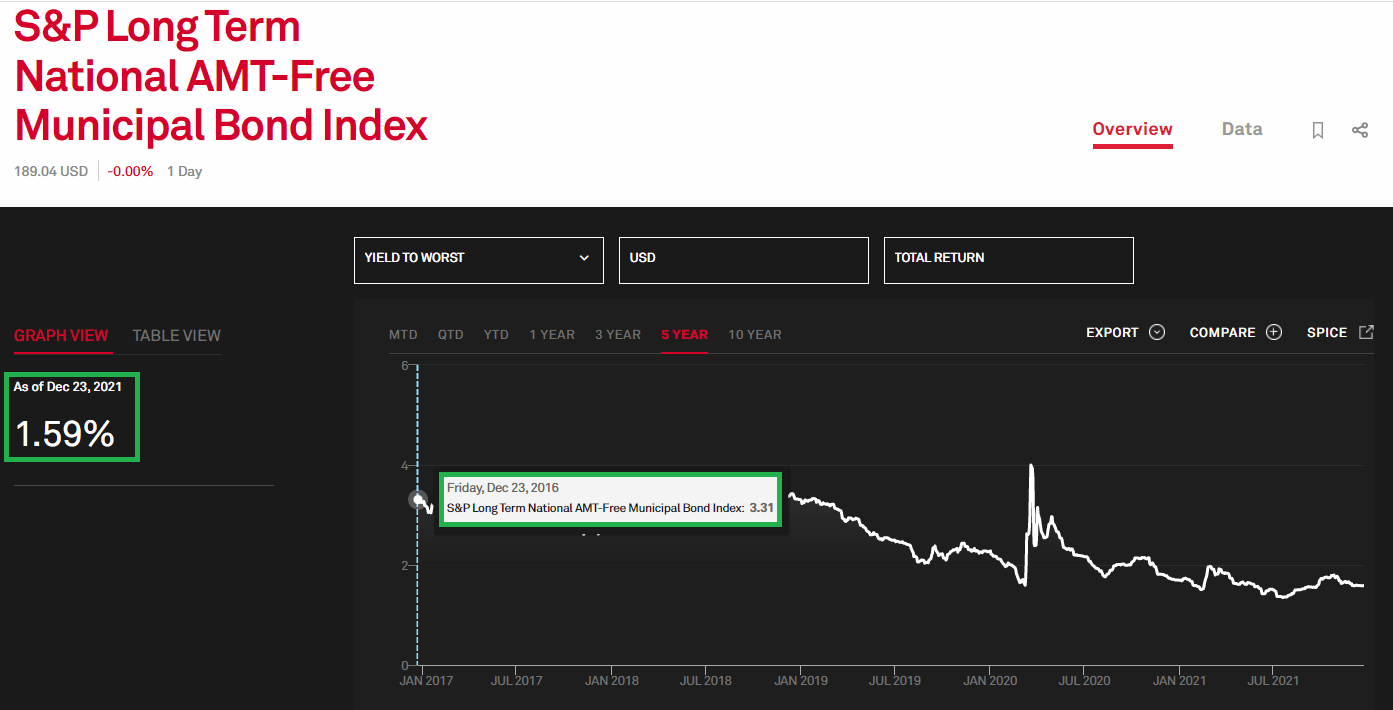Click the JAN 2020 axis label
The image size is (1393, 710).
point(990,680)
